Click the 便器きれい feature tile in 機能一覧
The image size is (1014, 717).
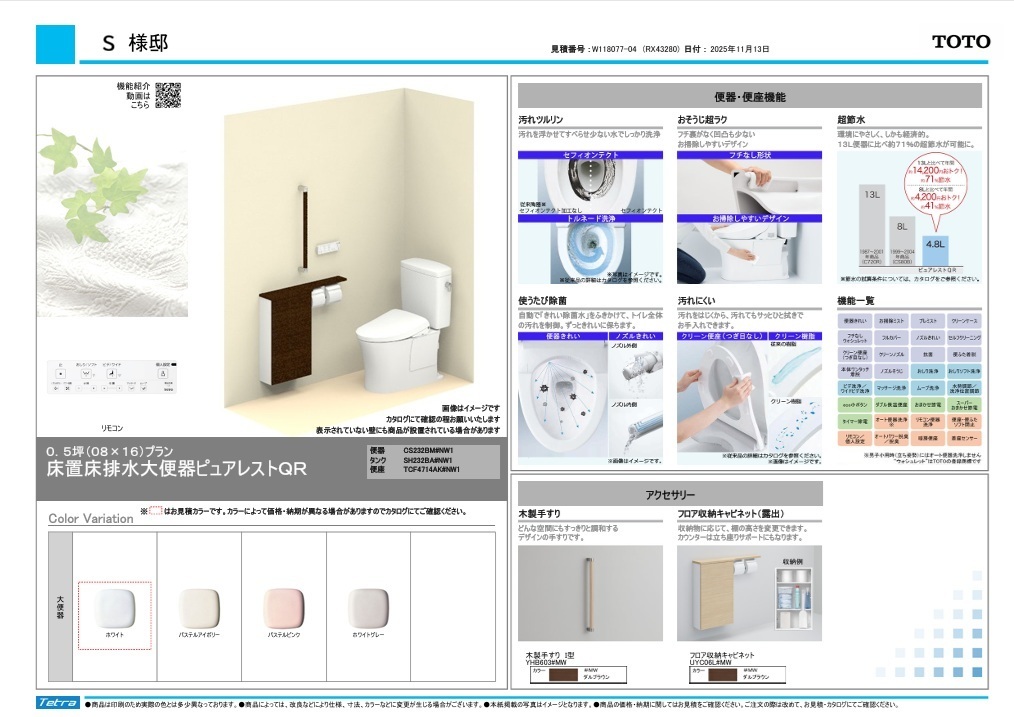(x=853, y=320)
